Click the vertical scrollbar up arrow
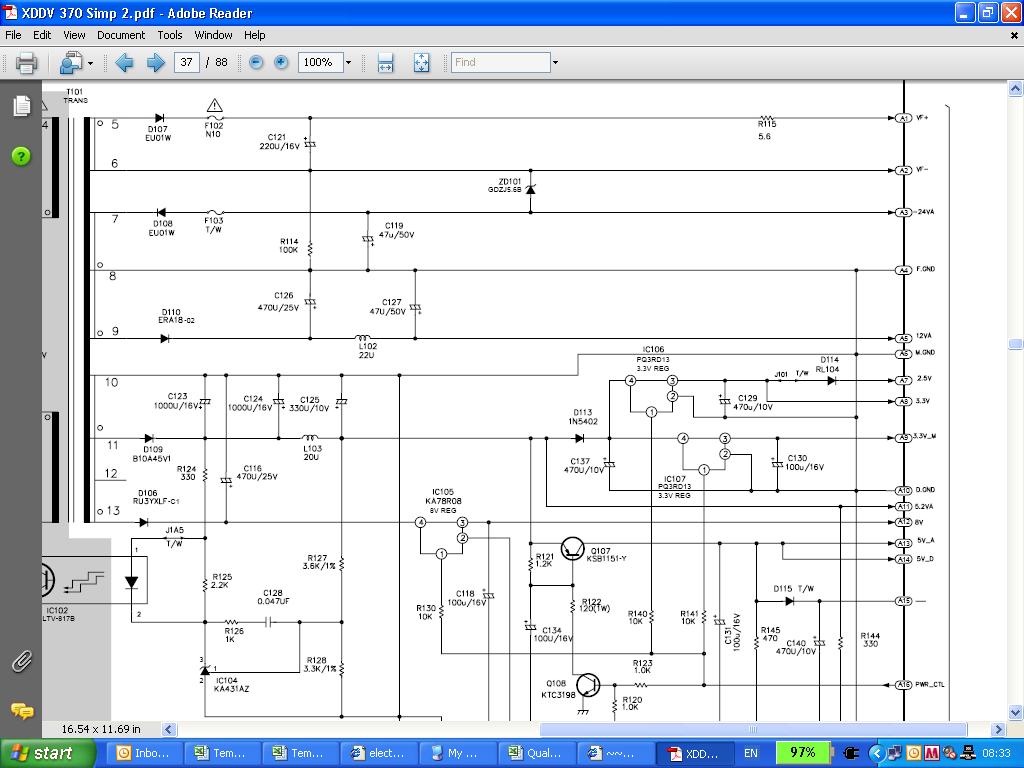Viewport: 1024px width, 768px height. coord(1016,88)
